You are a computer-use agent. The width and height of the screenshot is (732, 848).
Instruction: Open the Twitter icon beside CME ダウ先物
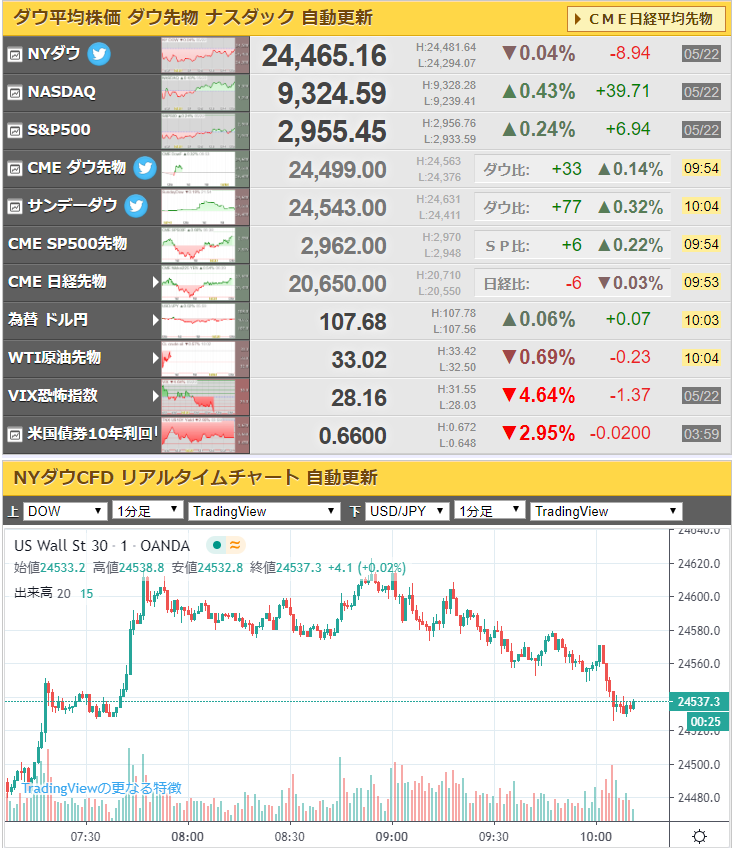tap(145, 168)
